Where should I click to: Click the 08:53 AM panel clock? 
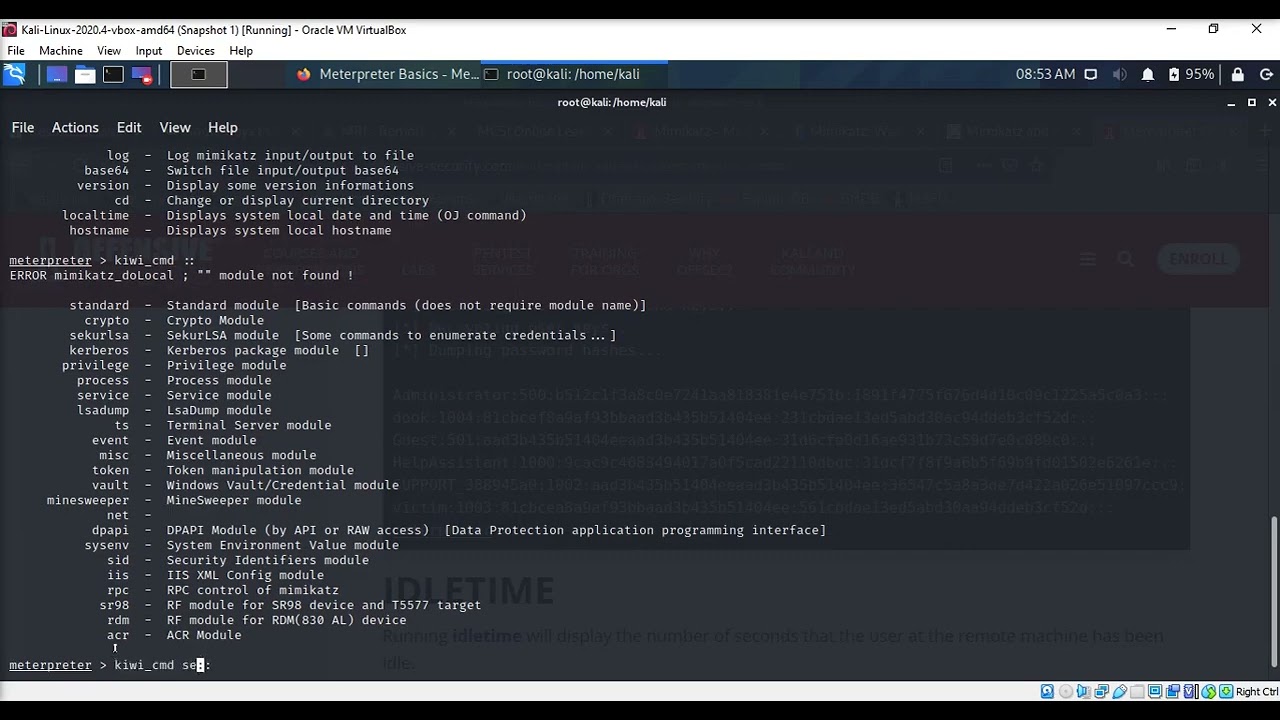coord(1045,74)
